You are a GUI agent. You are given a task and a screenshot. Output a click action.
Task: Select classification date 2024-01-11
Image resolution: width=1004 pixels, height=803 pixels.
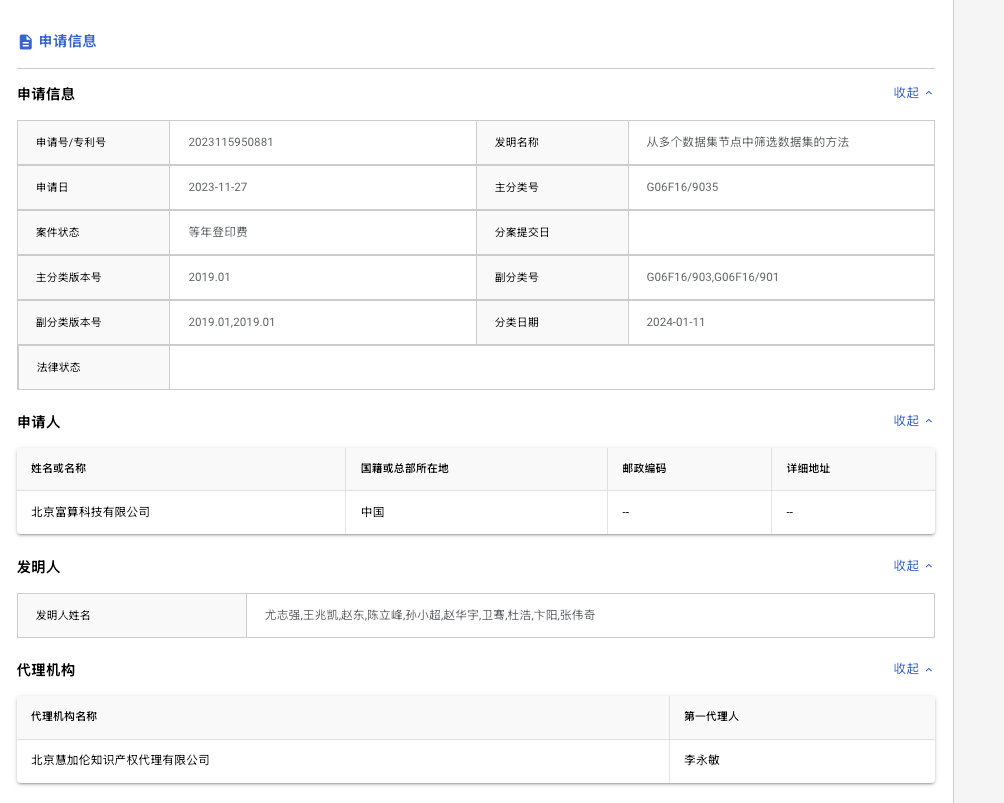point(676,322)
